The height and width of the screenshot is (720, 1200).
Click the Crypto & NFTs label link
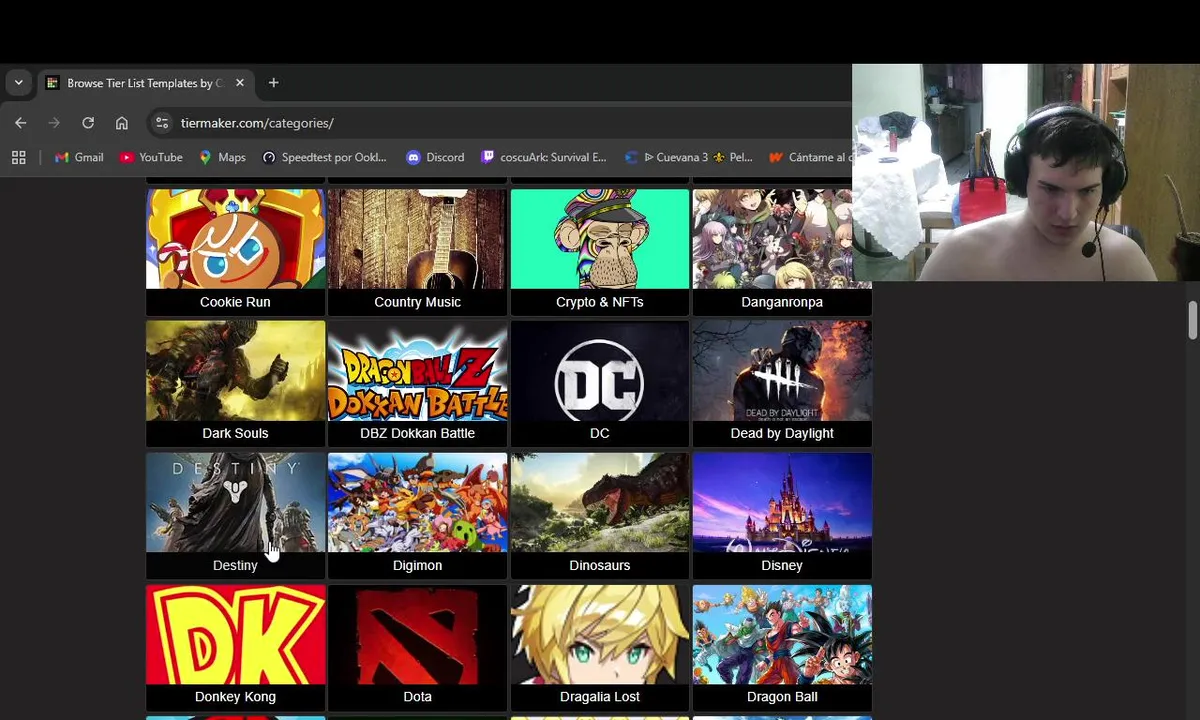click(599, 302)
